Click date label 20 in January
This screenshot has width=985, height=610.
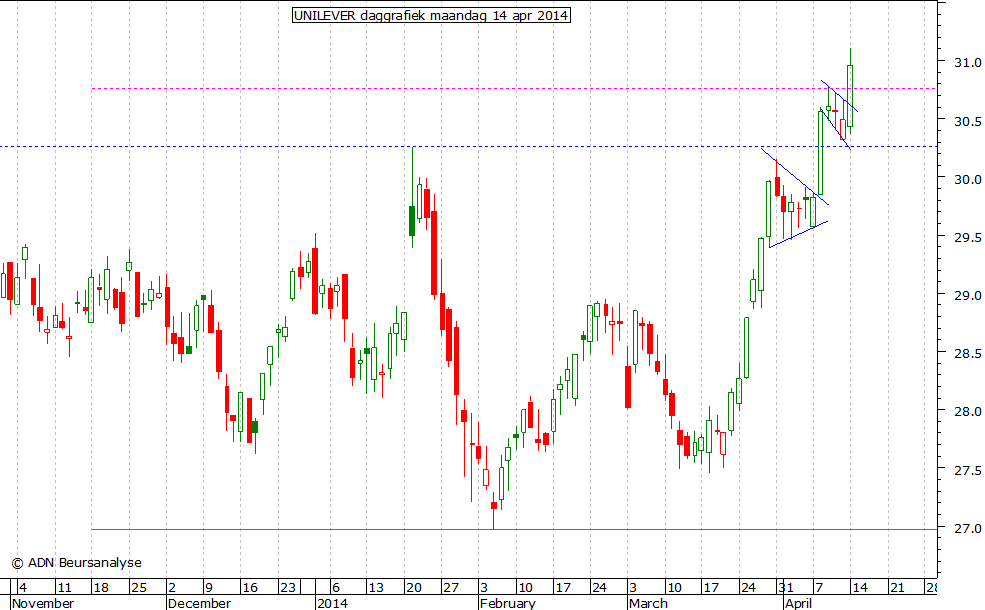[x=414, y=588]
